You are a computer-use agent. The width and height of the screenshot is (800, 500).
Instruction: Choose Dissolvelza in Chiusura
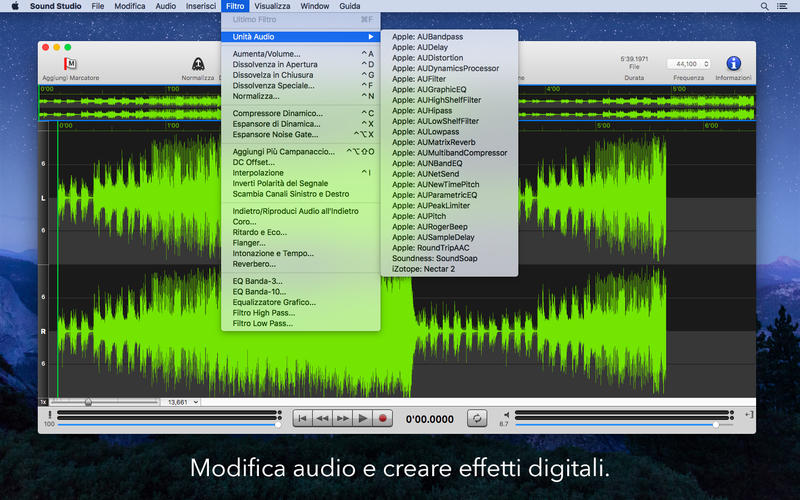coord(301,75)
